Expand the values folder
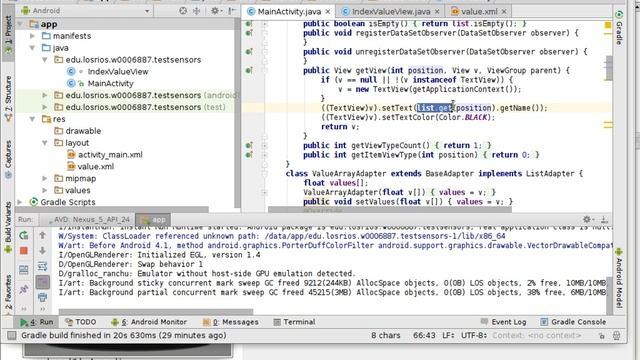The width and height of the screenshot is (640, 360). [x=45, y=190]
